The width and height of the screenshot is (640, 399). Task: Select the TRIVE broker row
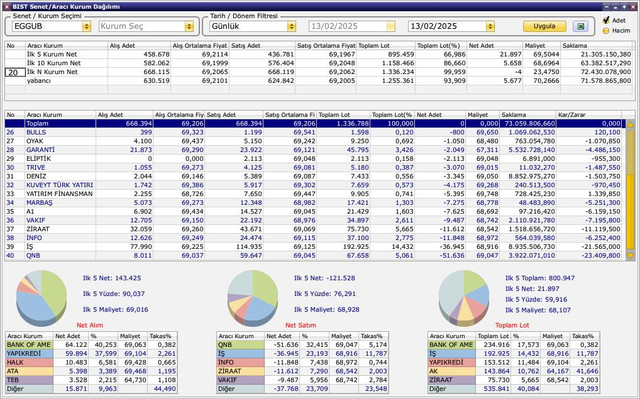click(x=314, y=168)
